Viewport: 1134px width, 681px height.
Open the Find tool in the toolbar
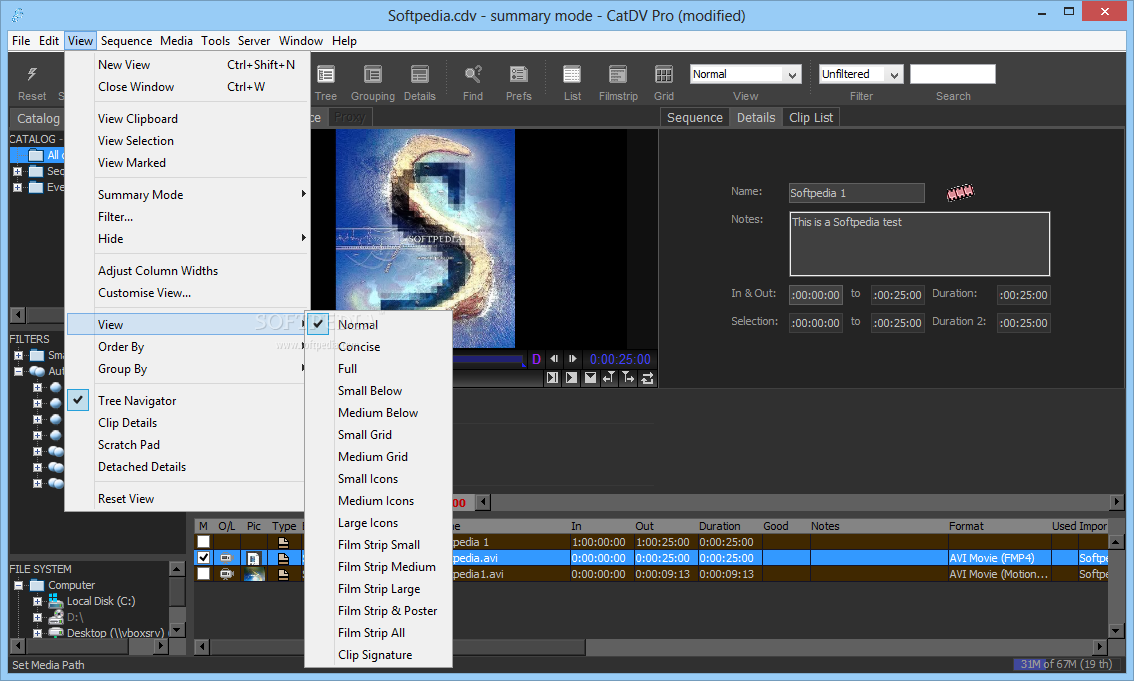coord(473,74)
